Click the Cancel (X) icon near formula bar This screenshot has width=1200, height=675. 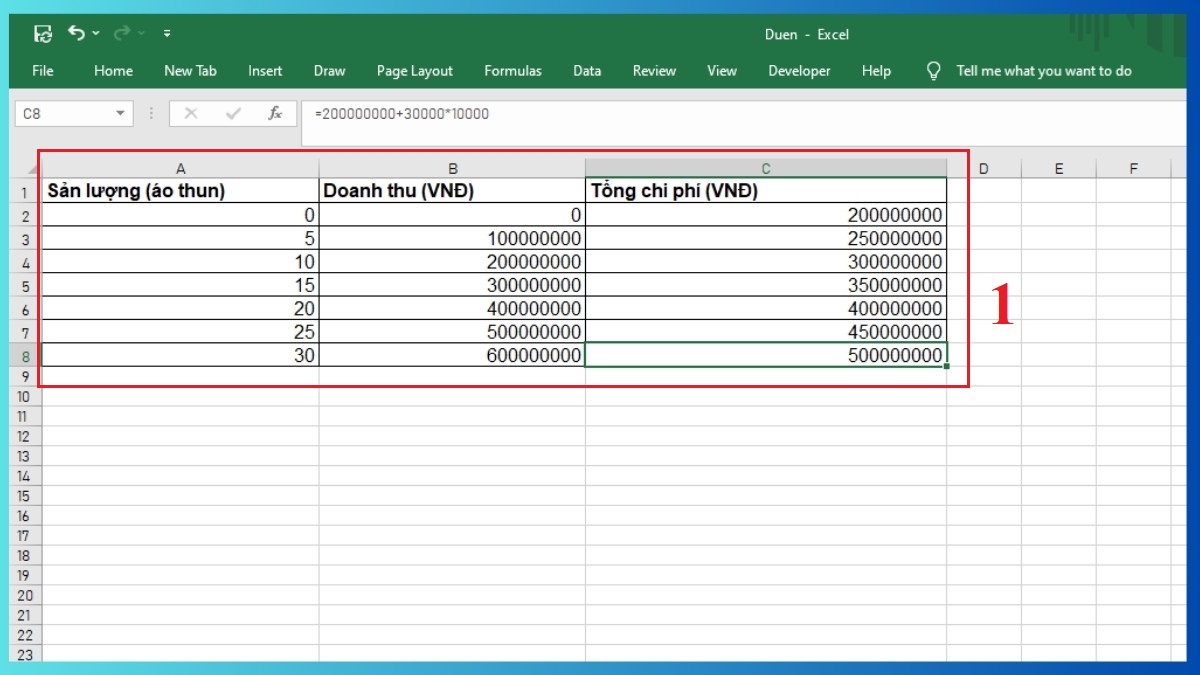[x=191, y=113]
